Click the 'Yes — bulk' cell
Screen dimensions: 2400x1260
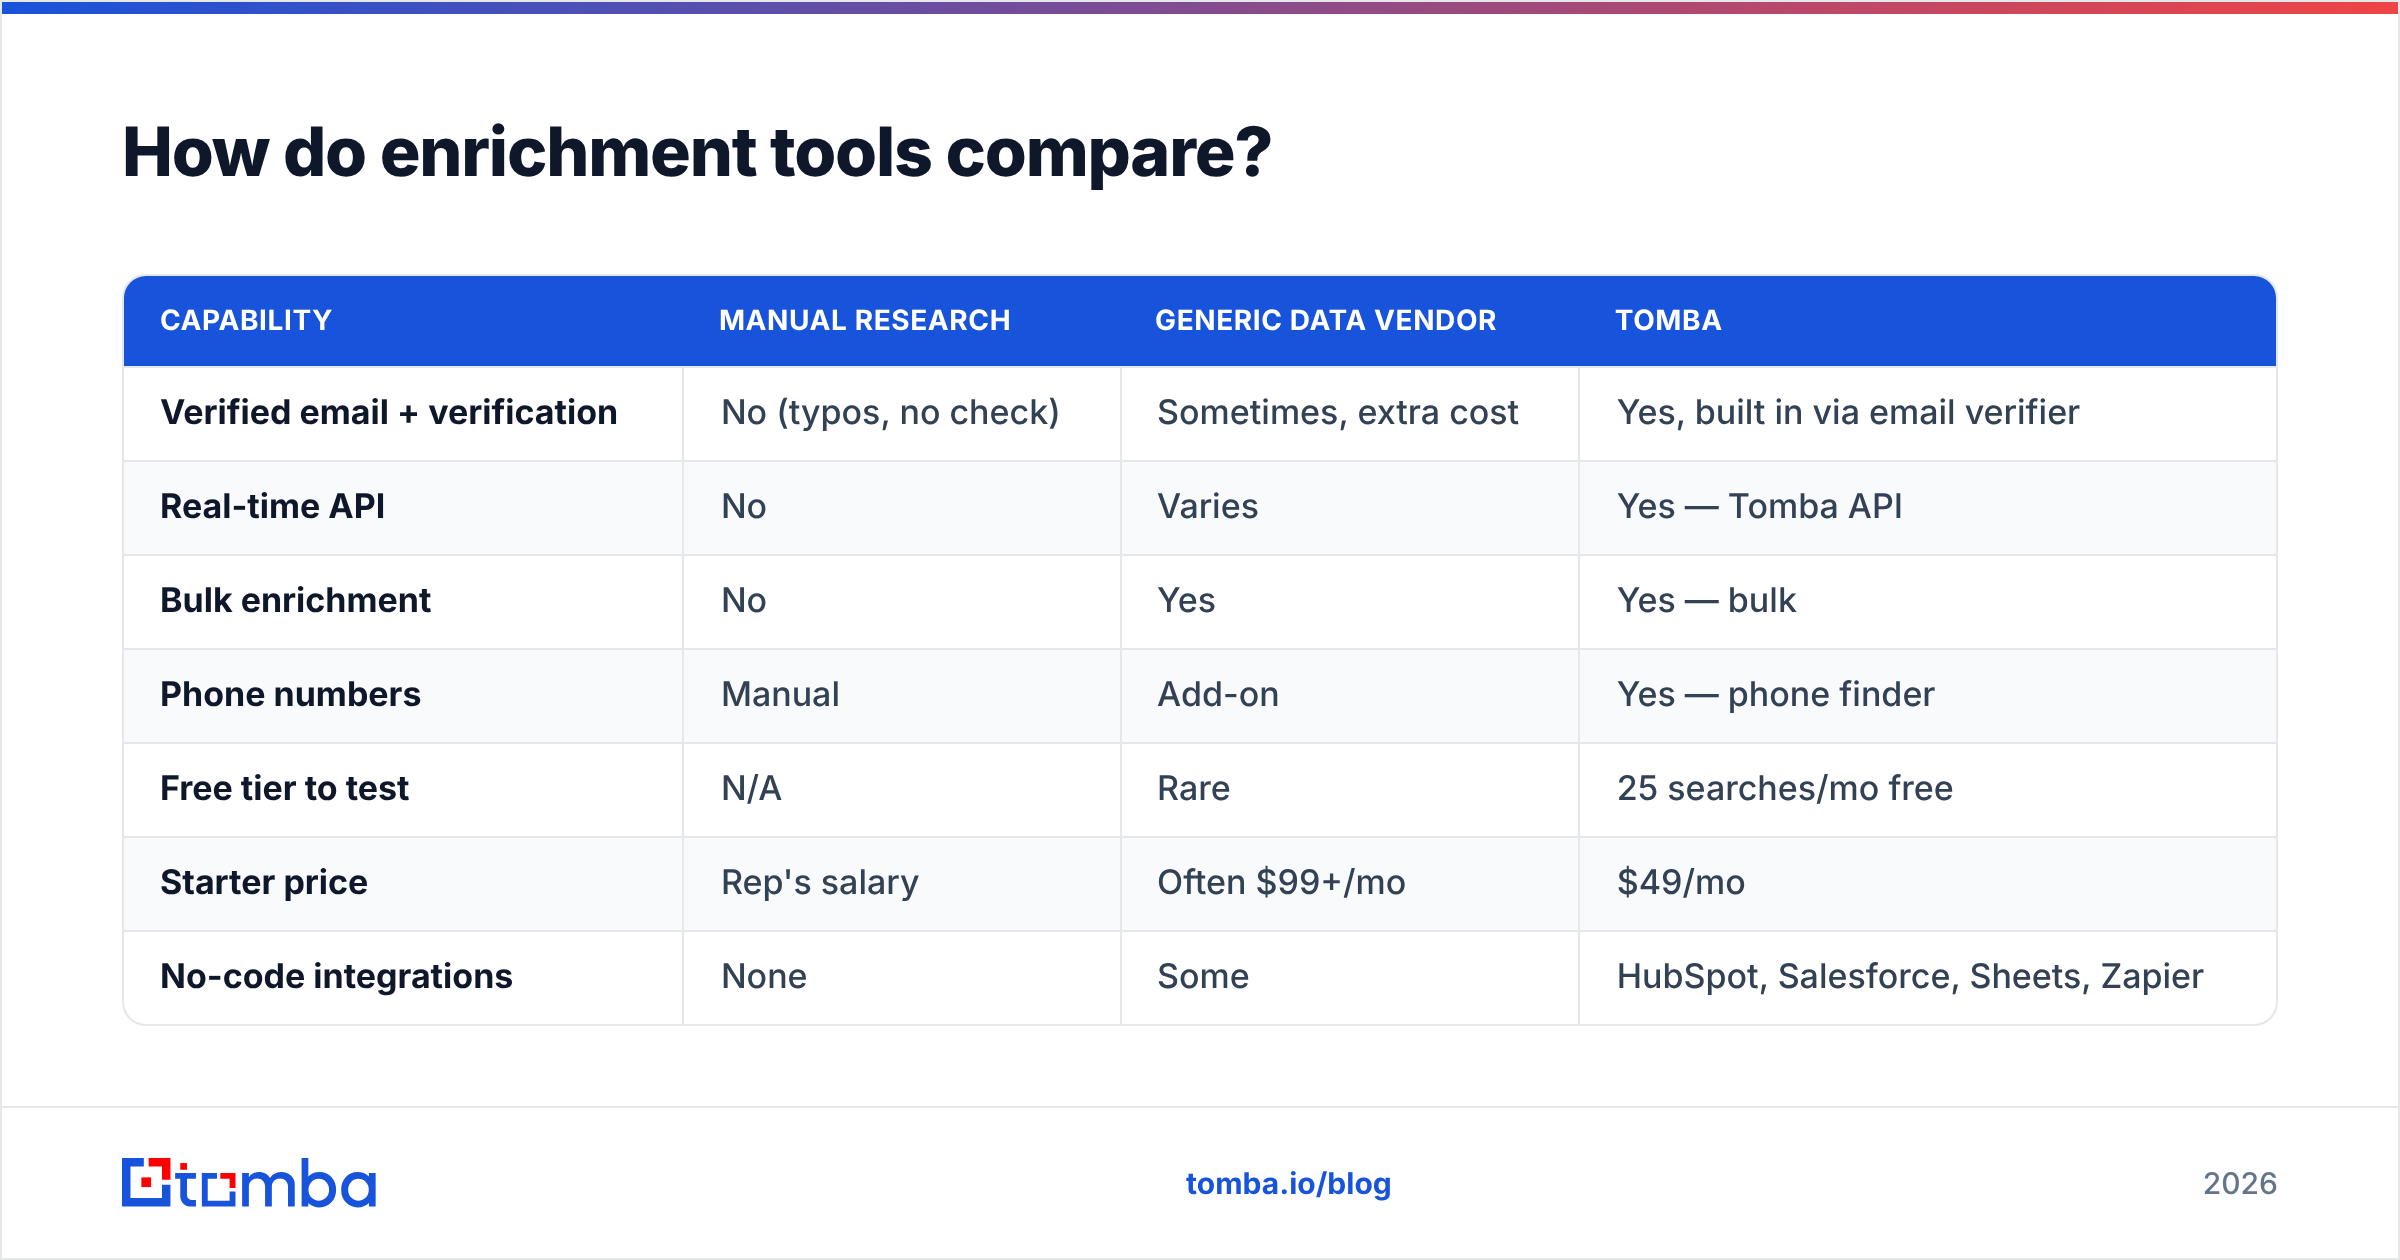coord(1707,600)
